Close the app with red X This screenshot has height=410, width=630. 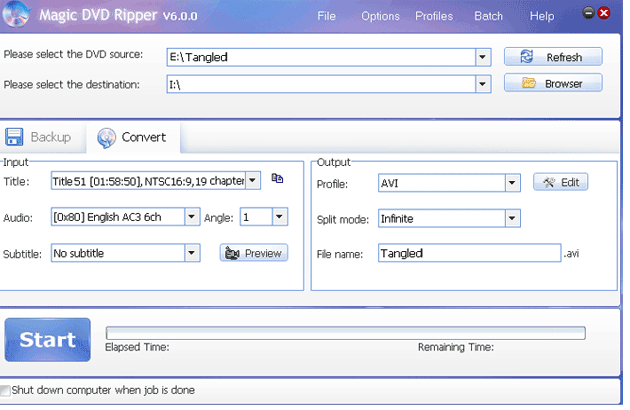click(603, 13)
